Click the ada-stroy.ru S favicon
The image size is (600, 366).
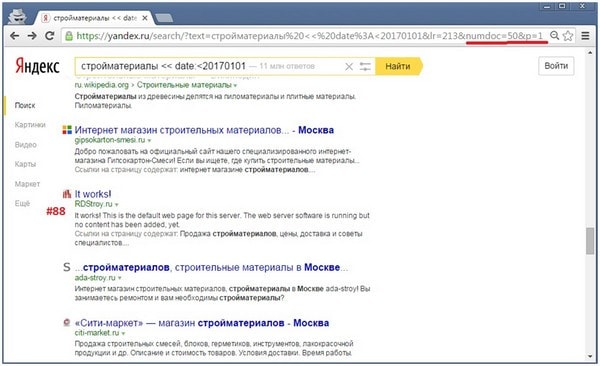coord(67,267)
